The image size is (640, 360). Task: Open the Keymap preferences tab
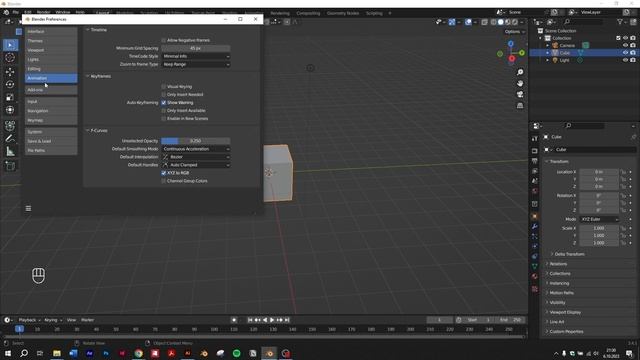coord(51,120)
